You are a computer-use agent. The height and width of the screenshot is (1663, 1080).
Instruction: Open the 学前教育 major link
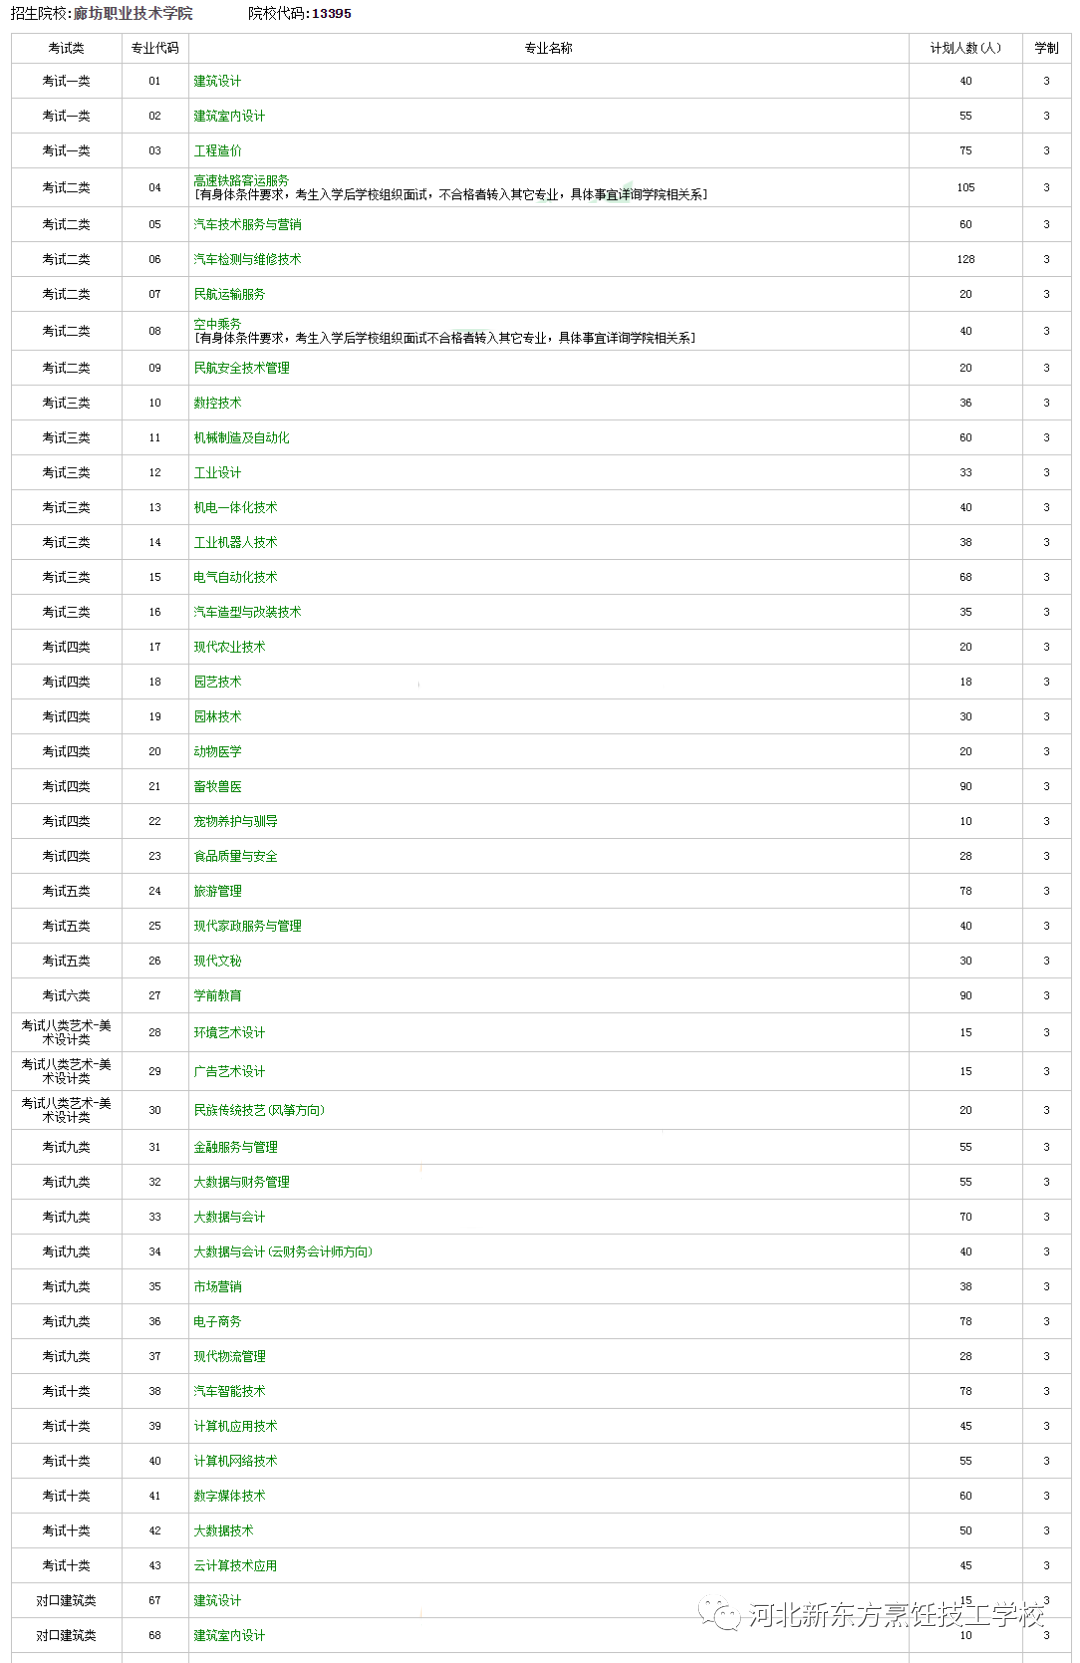pyautogui.click(x=217, y=995)
